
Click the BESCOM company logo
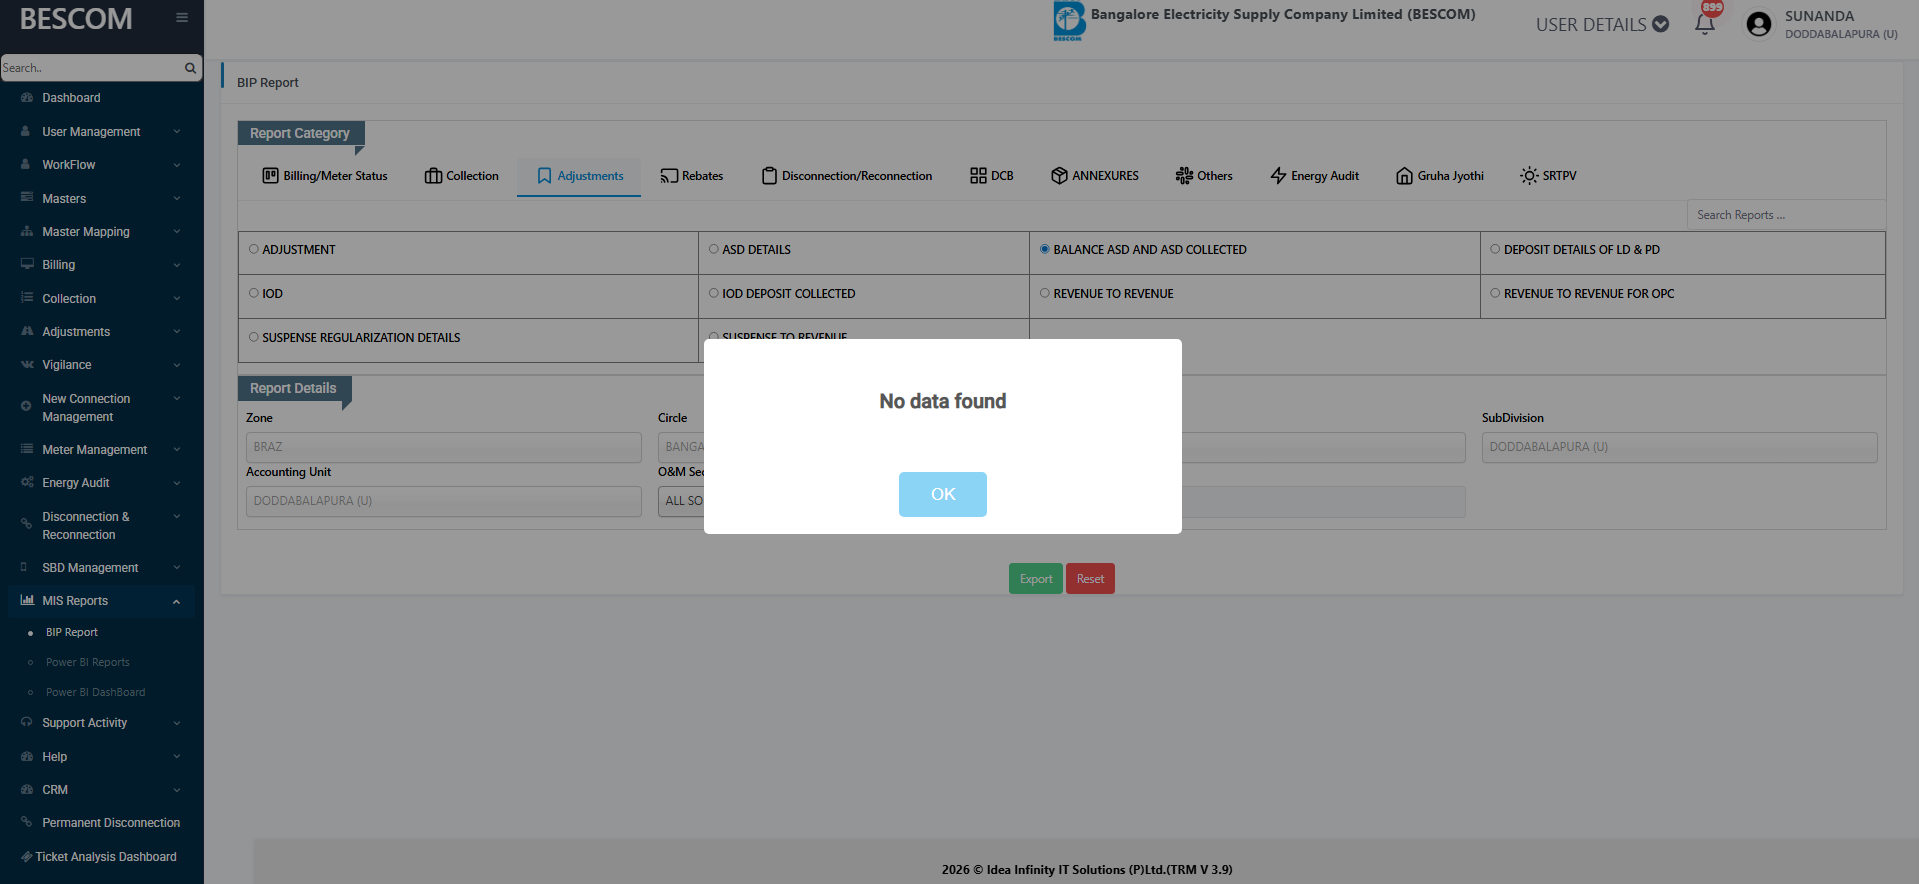pyautogui.click(x=1069, y=21)
